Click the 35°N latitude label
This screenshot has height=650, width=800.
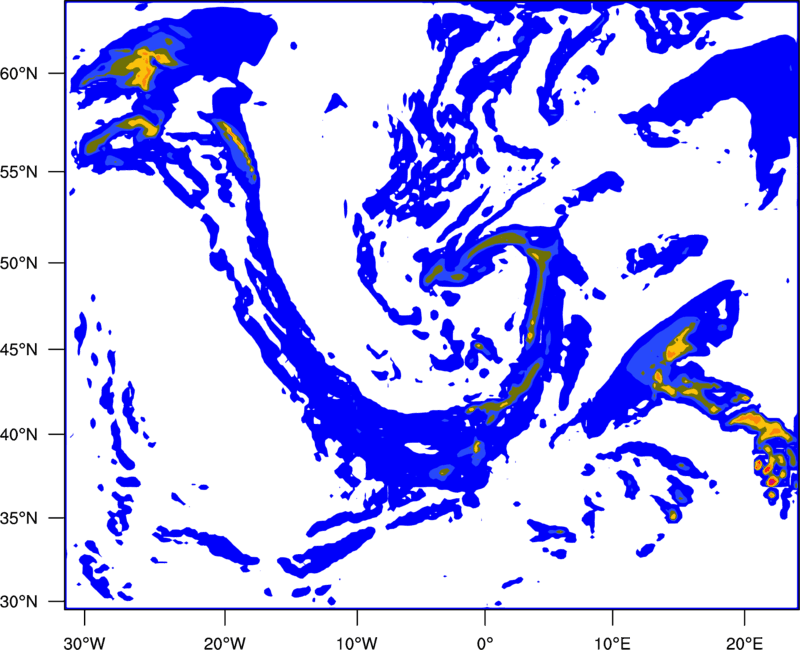[19, 518]
